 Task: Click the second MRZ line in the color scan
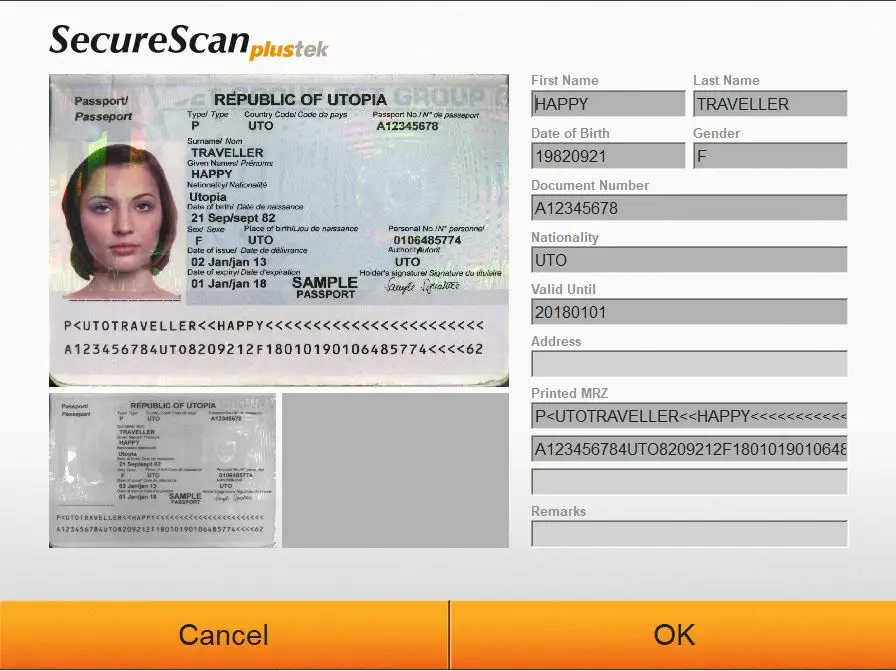tap(274, 349)
